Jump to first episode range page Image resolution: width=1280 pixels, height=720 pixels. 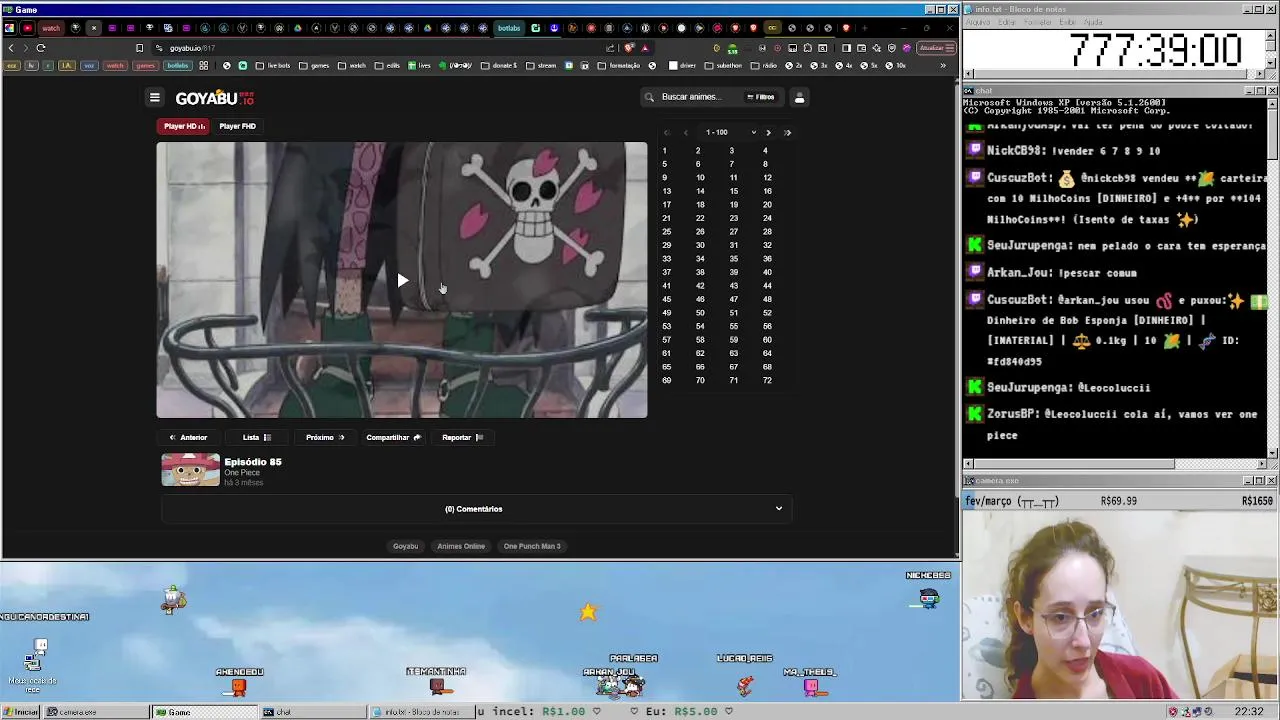click(x=667, y=132)
